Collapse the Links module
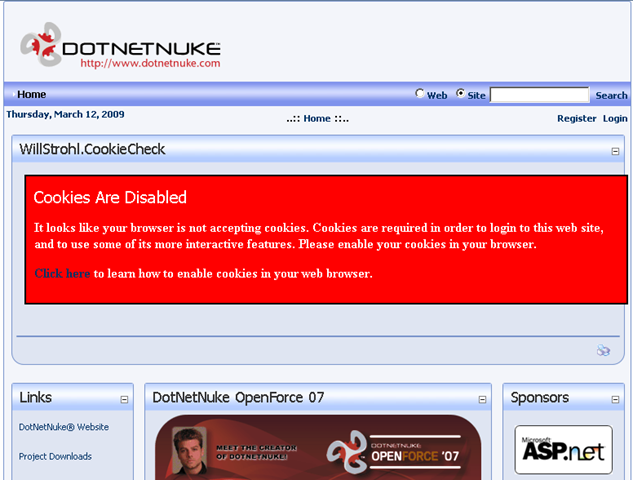Screen dimensions: 633x480 click(124, 400)
